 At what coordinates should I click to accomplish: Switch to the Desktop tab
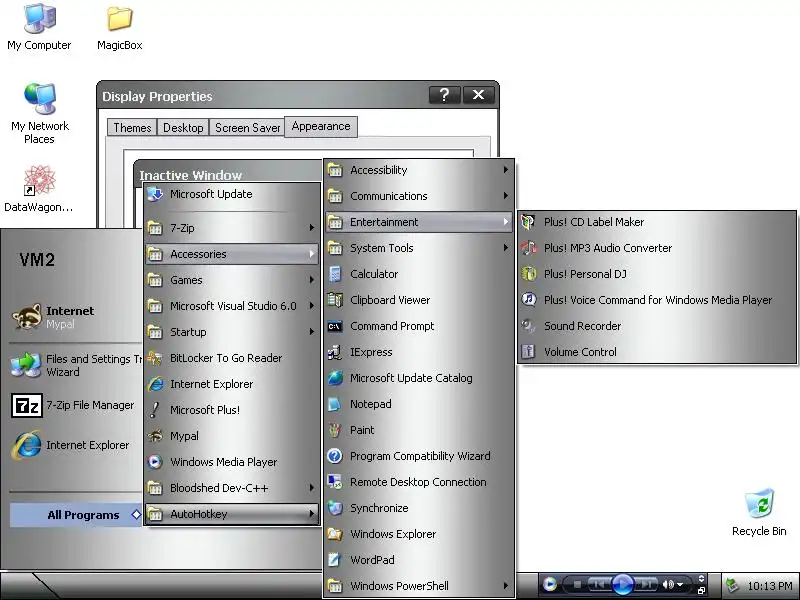[x=183, y=128]
